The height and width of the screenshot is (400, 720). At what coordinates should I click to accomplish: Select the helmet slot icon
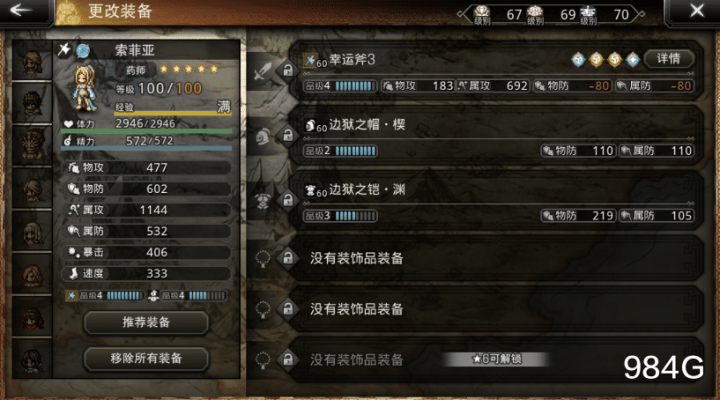pos(263,136)
